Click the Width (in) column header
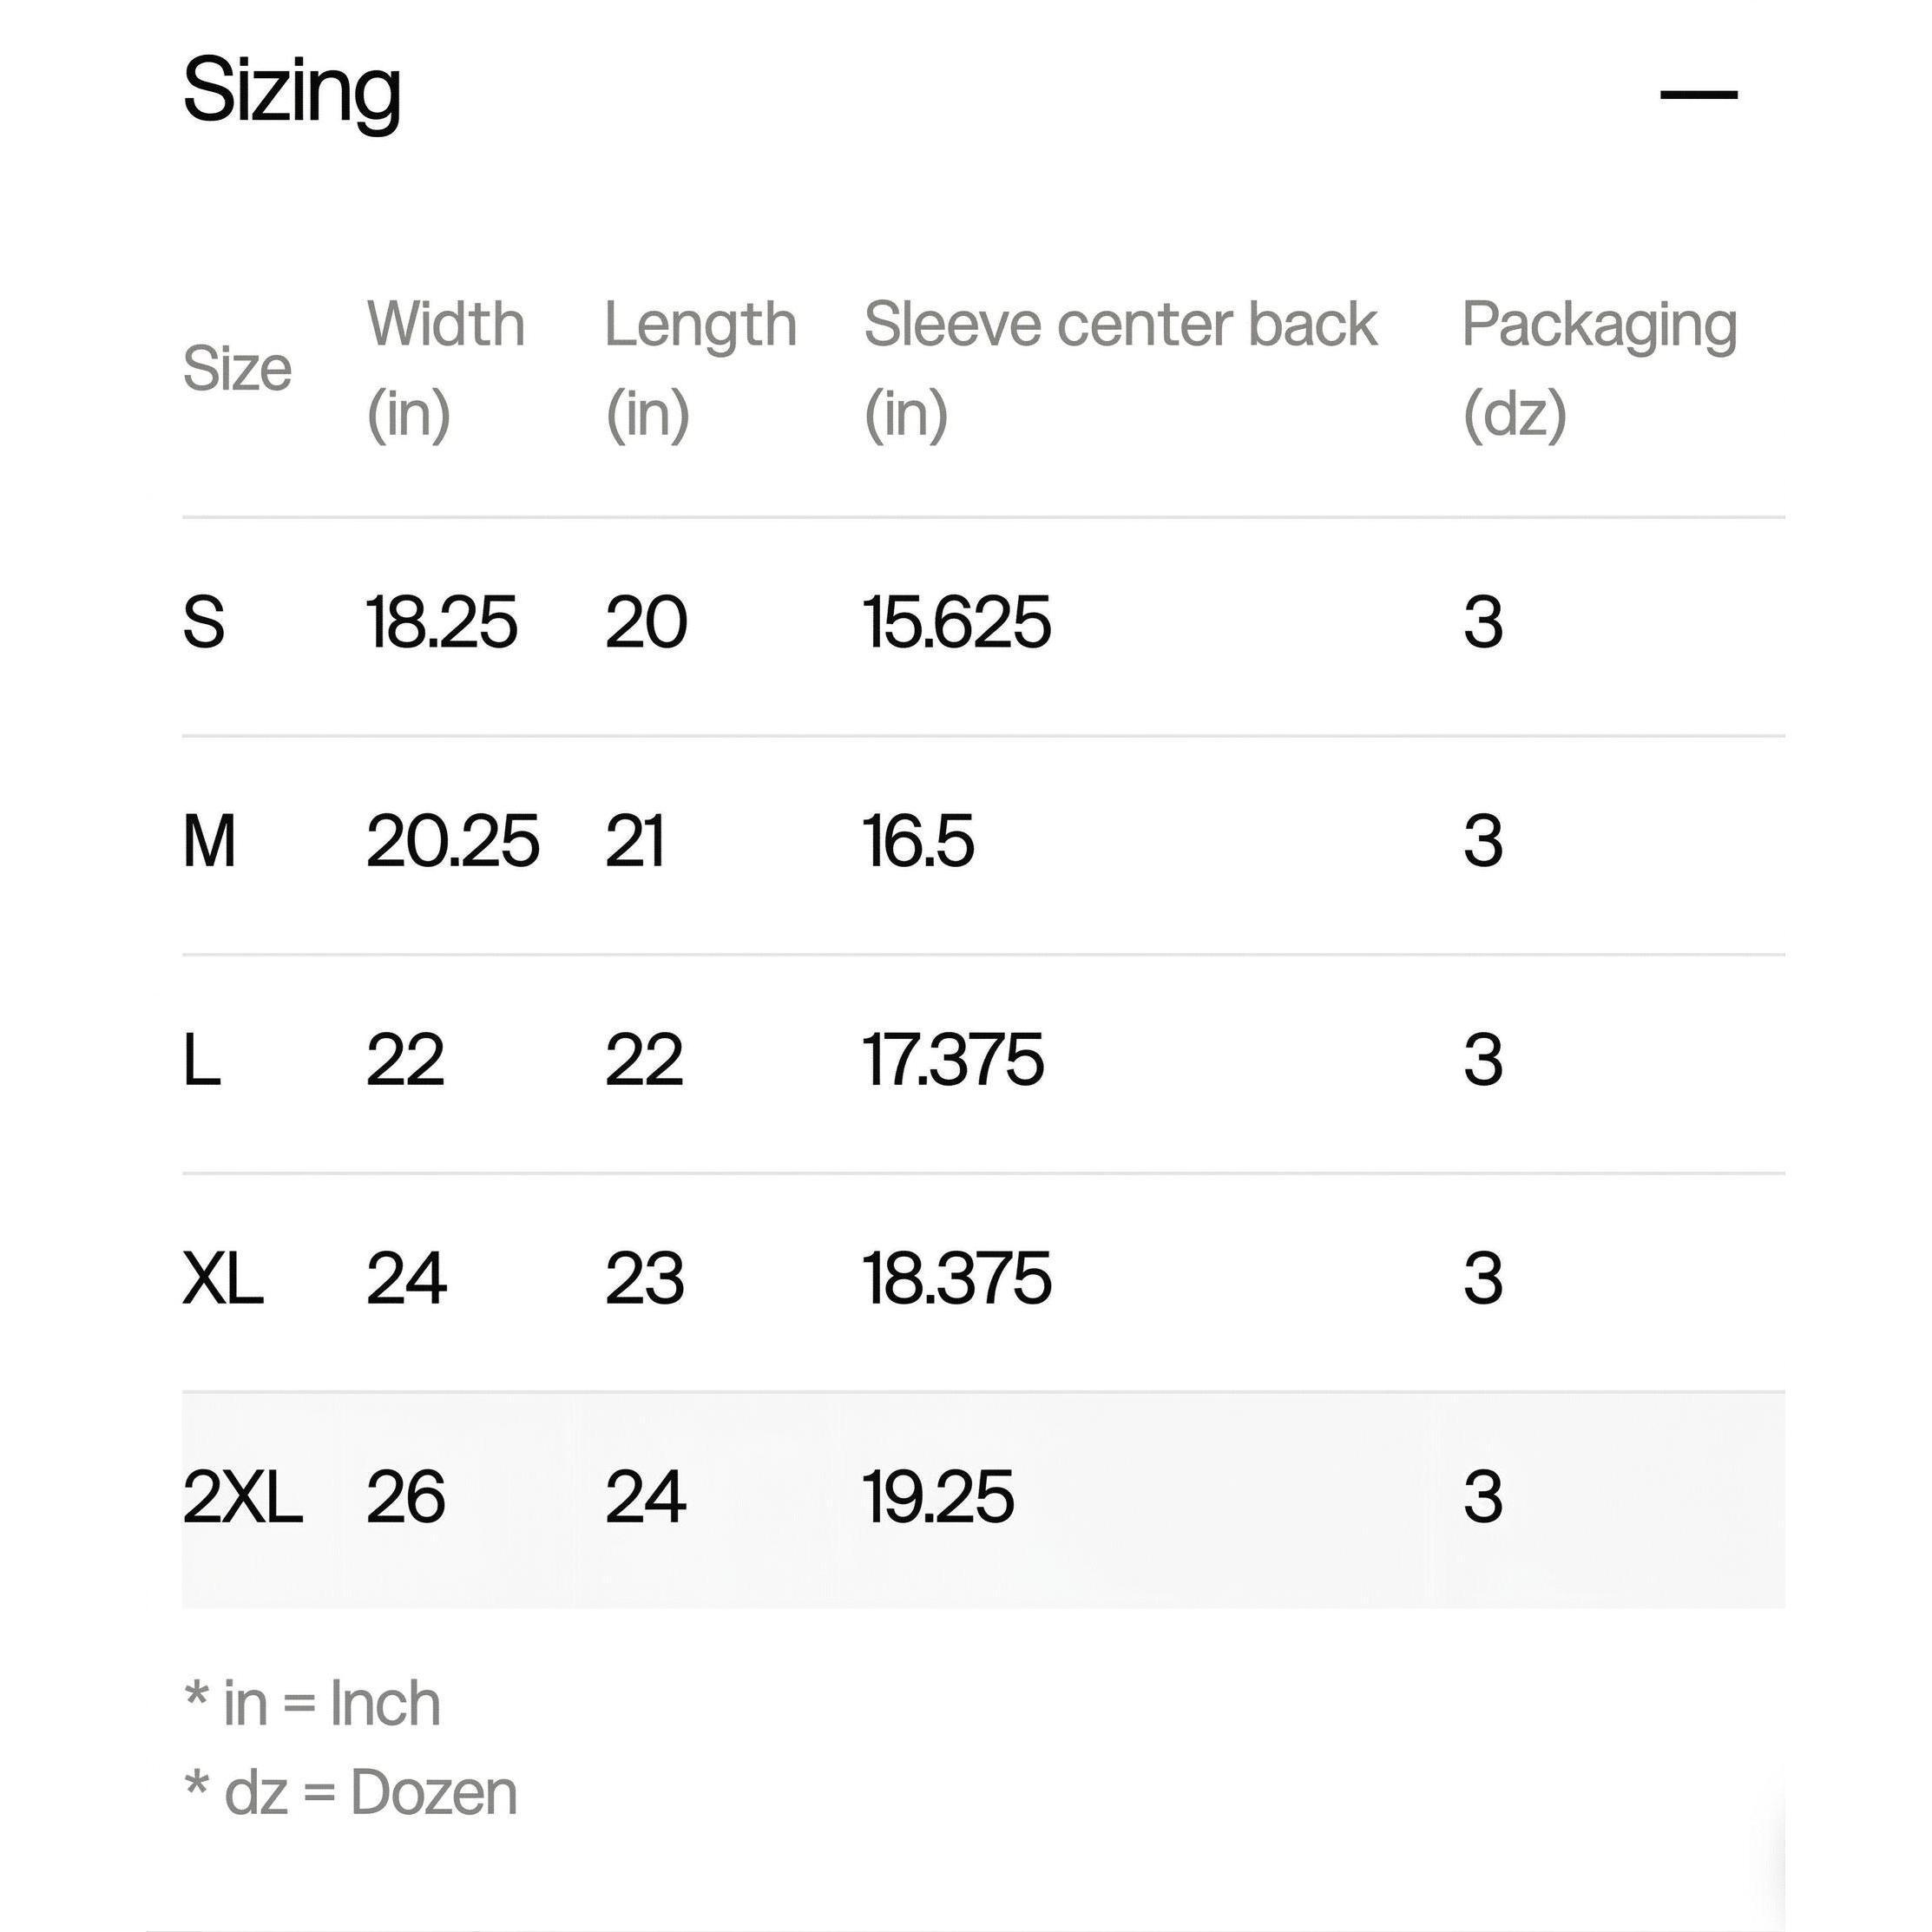This screenshot has height=1932, width=1932. [445, 368]
